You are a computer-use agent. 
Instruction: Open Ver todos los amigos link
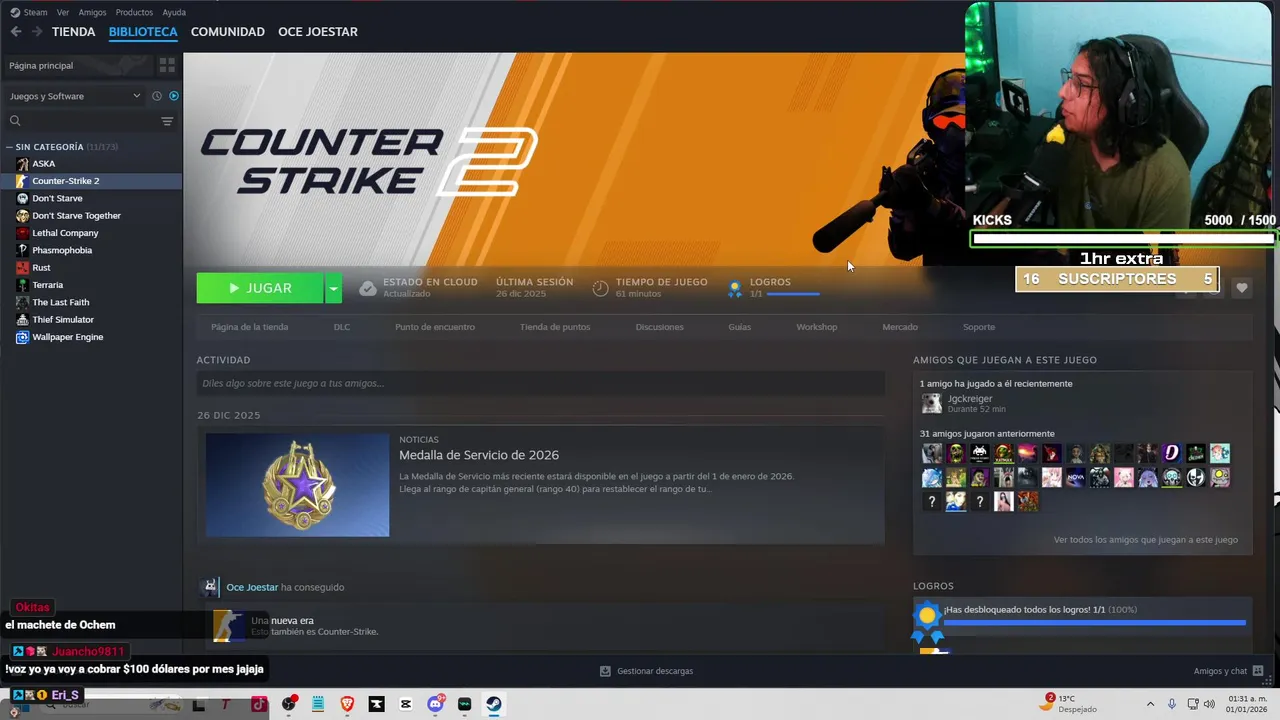(1145, 540)
